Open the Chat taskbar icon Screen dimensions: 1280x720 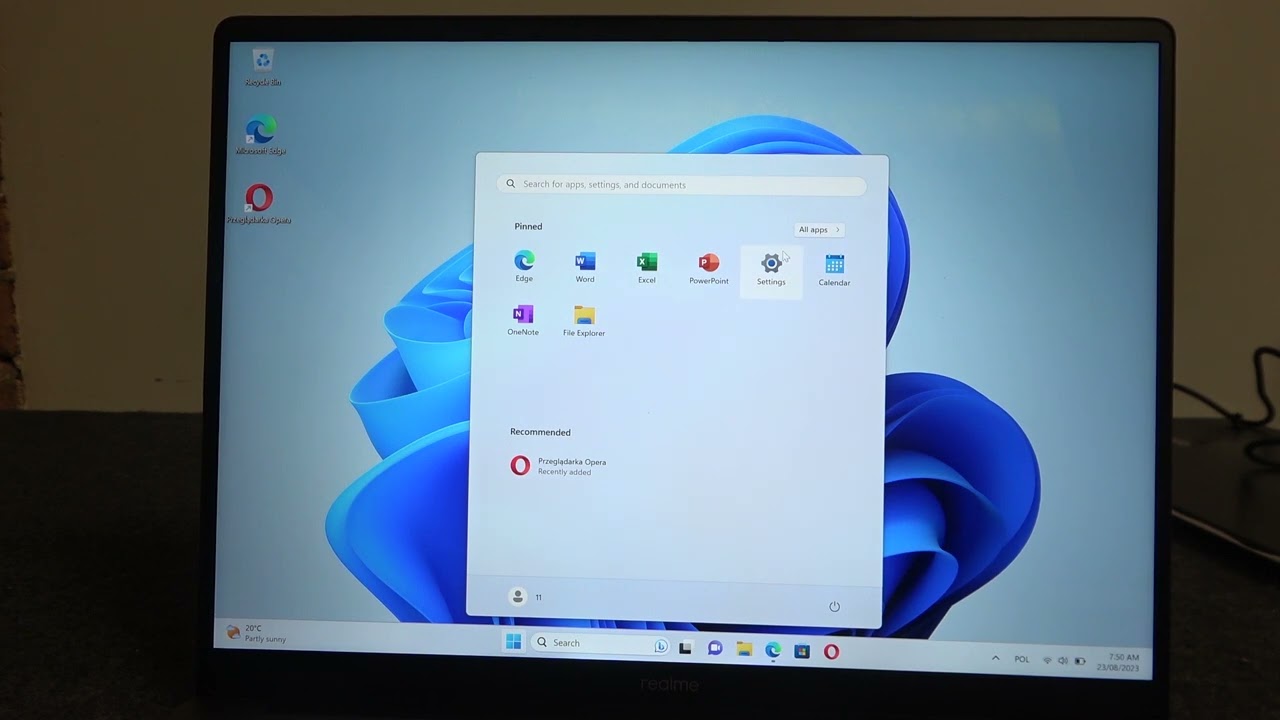(714, 648)
